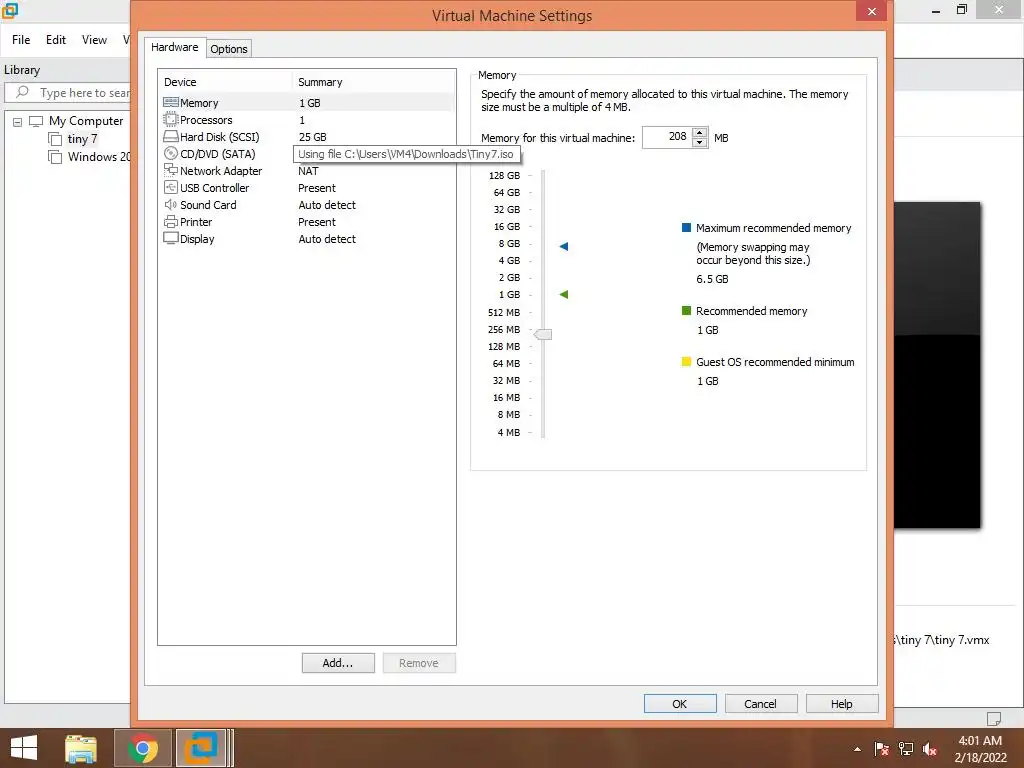
Task: Click the VMware Workstation taskbar icon
Action: (201, 748)
